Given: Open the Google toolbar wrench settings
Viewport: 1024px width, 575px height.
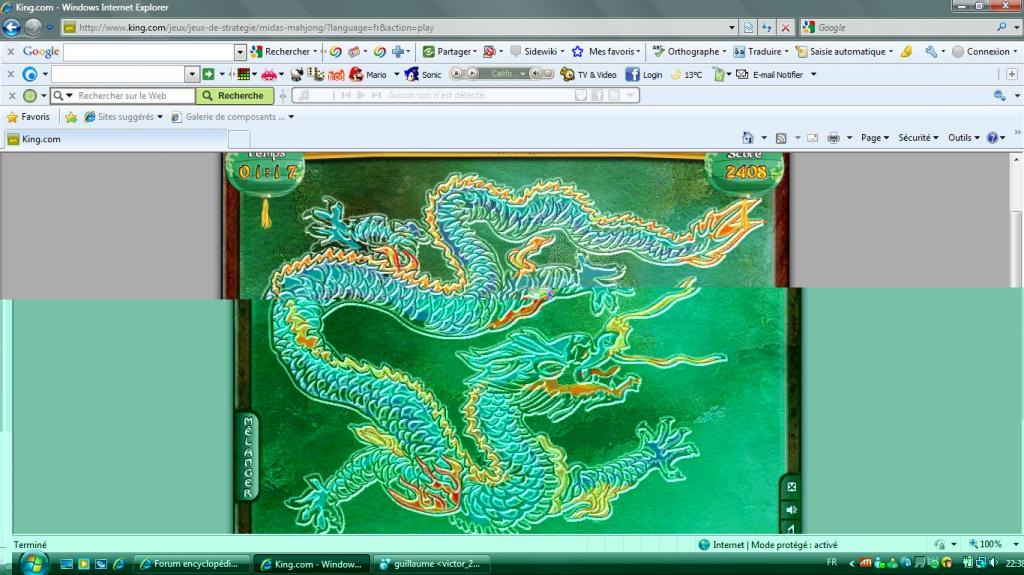Looking at the screenshot, I should coord(931,52).
